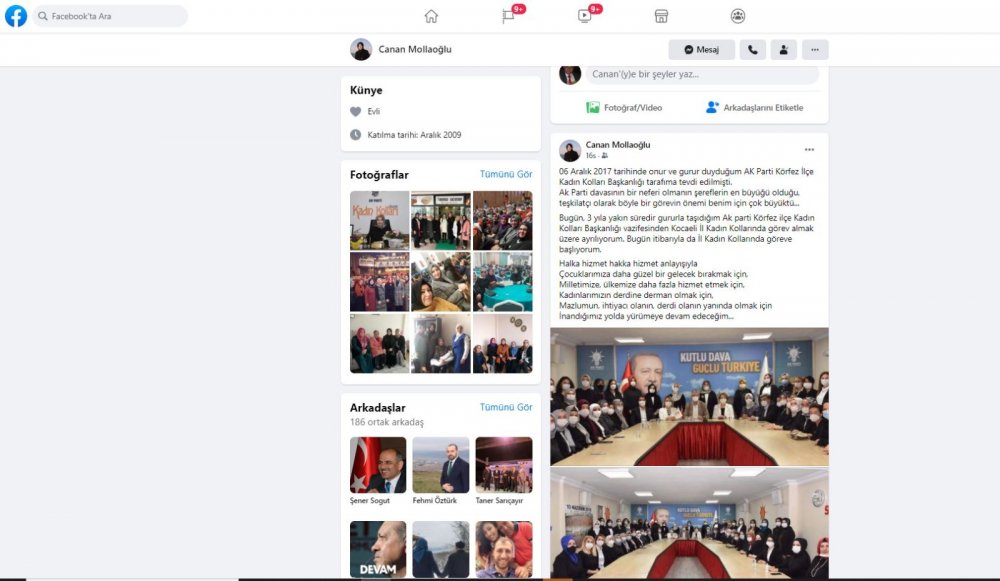Open Canan Mollaoğlu post author name
The image size is (1000, 581).
618,145
